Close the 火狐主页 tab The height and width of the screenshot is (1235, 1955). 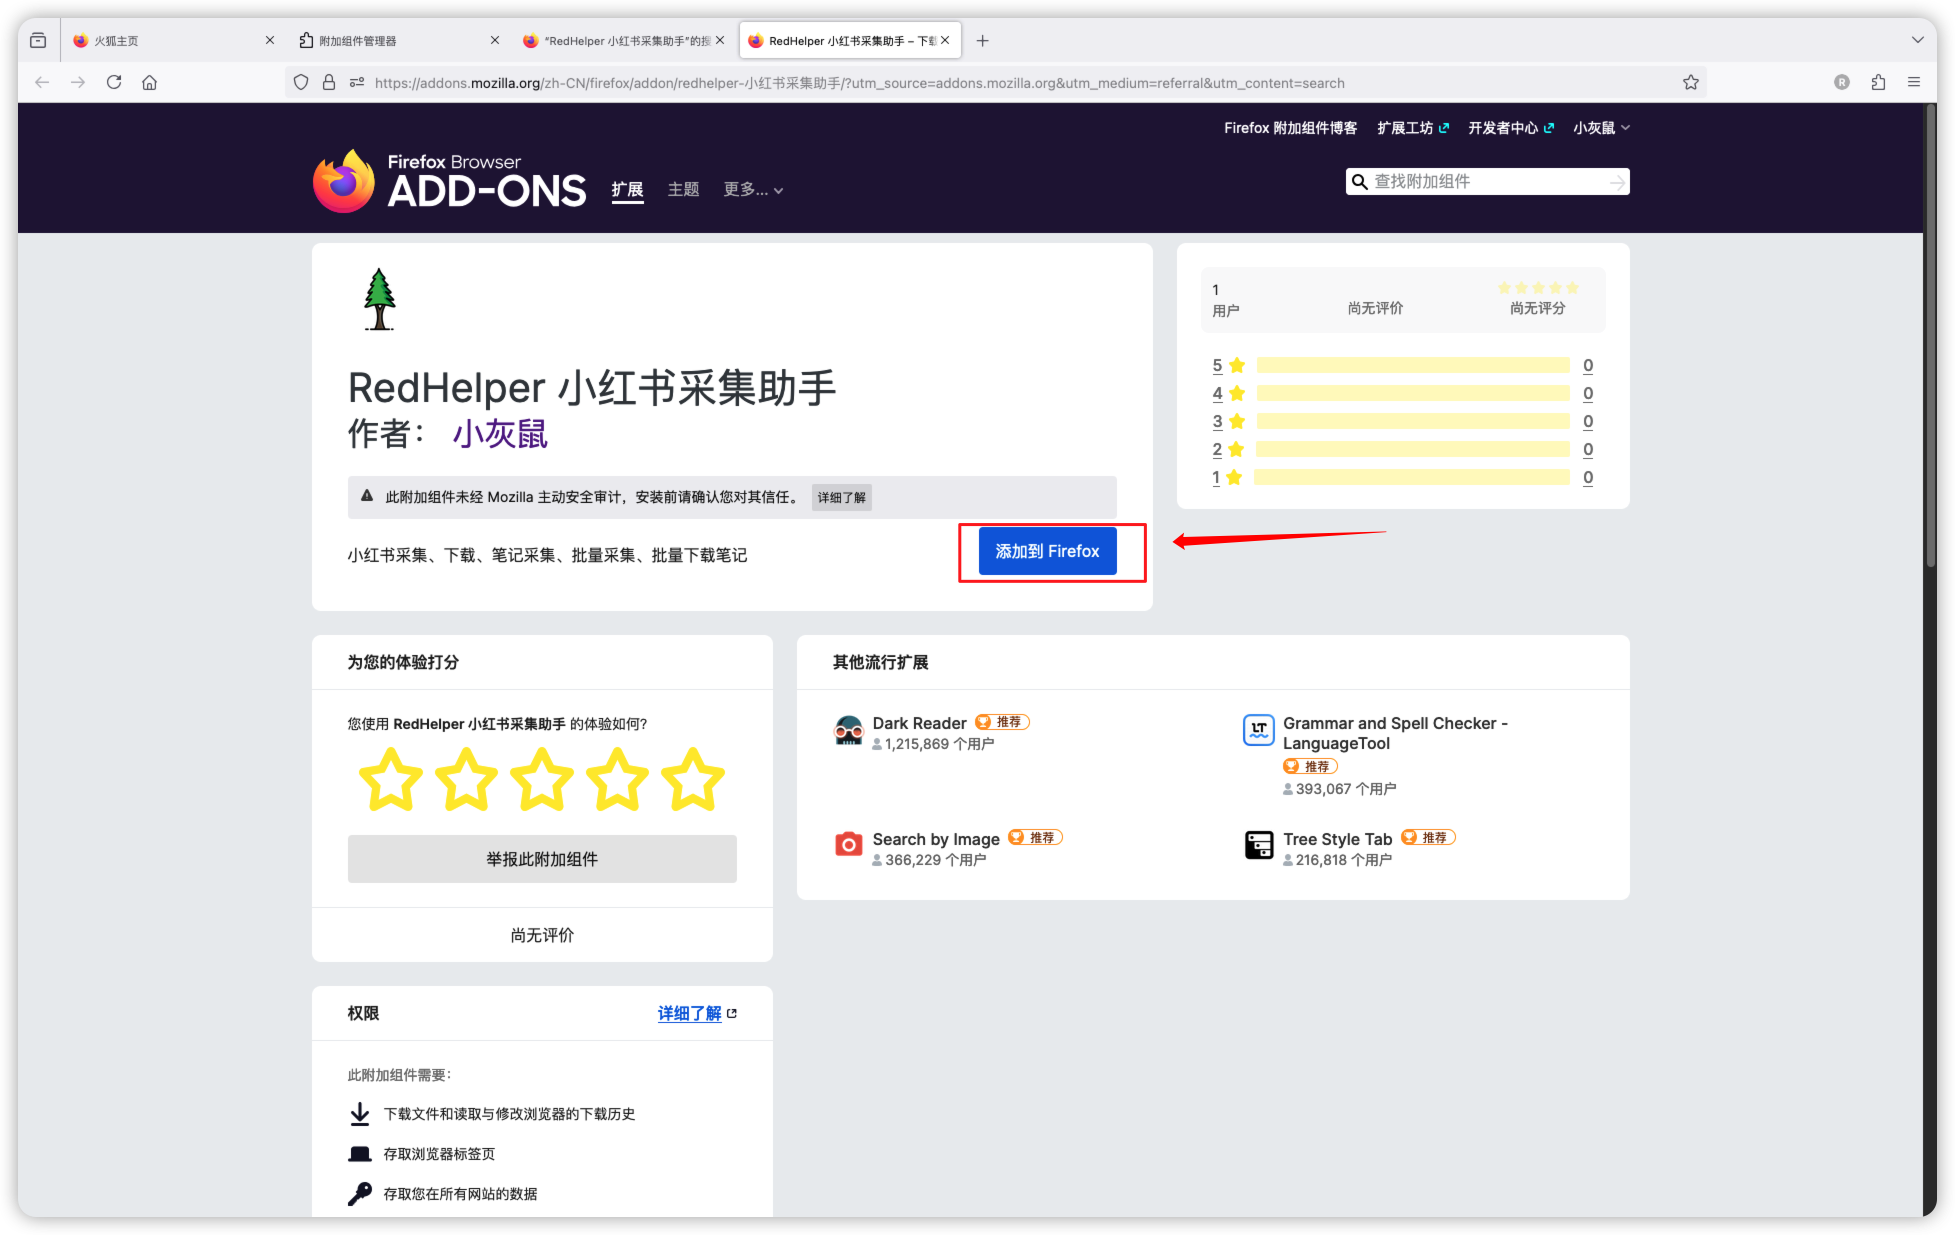coord(270,40)
